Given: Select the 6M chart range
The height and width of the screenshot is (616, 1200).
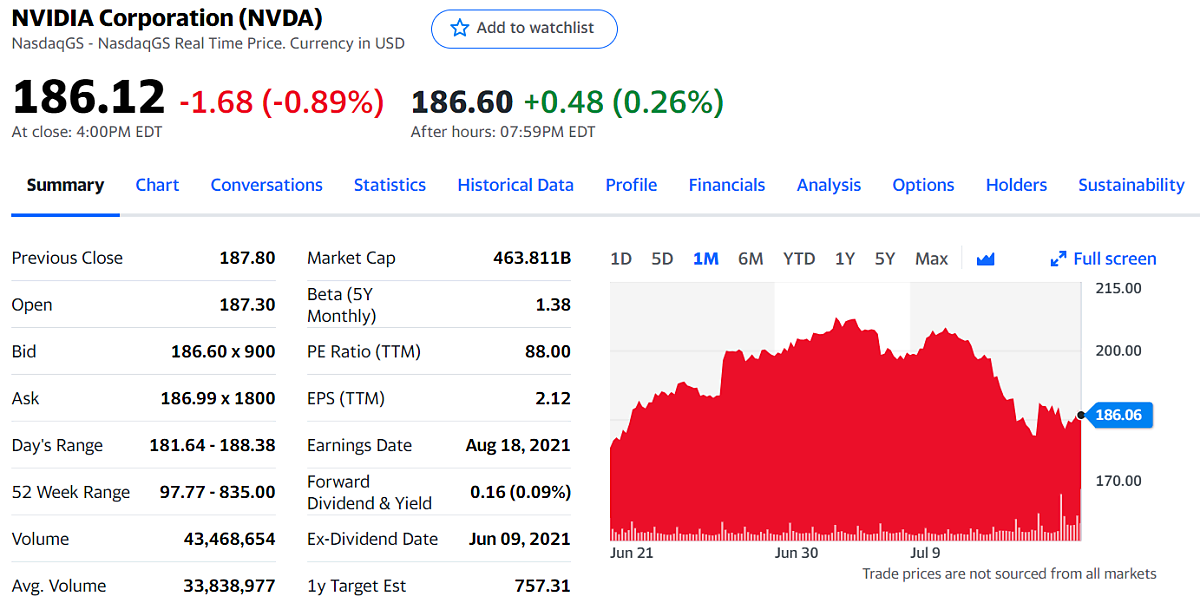Looking at the screenshot, I should pyautogui.click(x=751, y=259).
